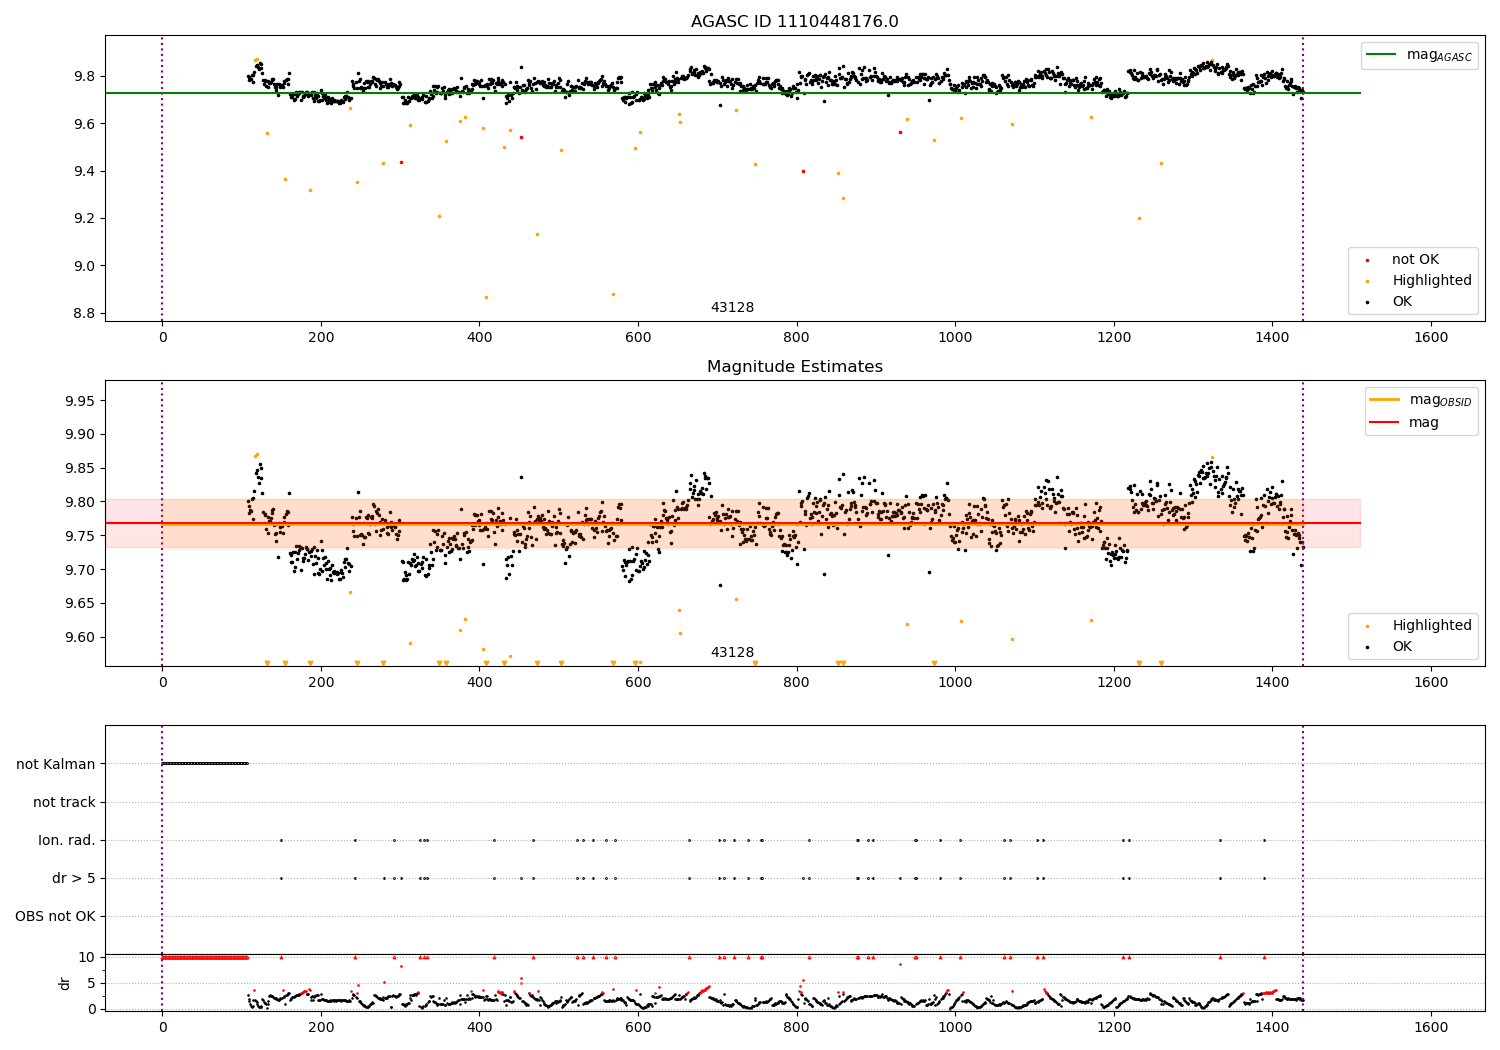Select the 9.95 y-axis tick label

tap(79, 401)
